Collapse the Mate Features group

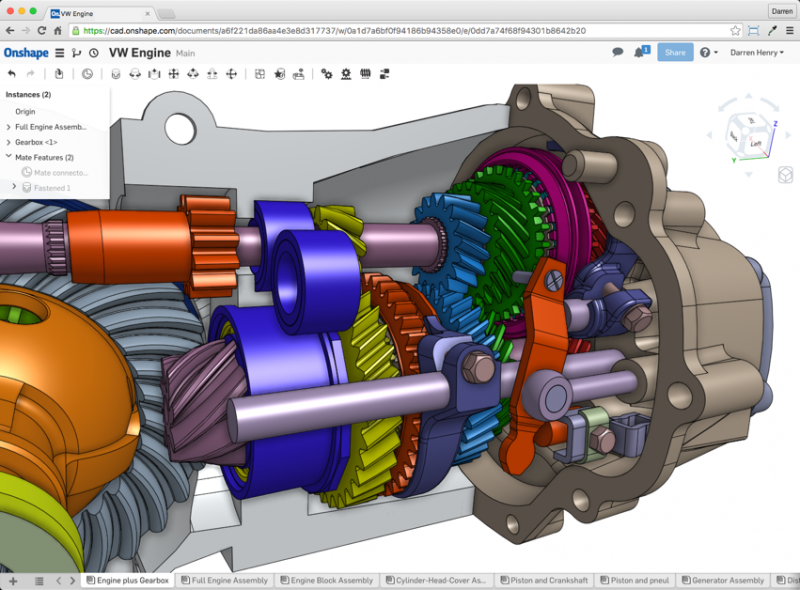9,157
